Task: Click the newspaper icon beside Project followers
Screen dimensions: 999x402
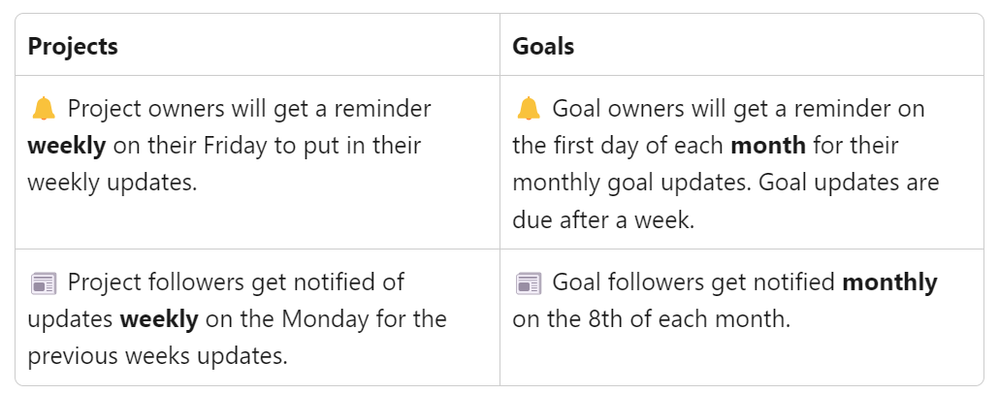Action: 43,283
